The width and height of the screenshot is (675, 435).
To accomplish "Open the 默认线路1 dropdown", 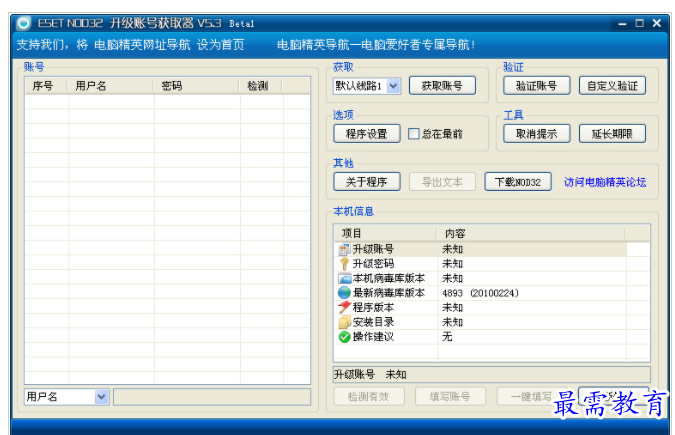I will pyautogui.click(x=393, y=86).
